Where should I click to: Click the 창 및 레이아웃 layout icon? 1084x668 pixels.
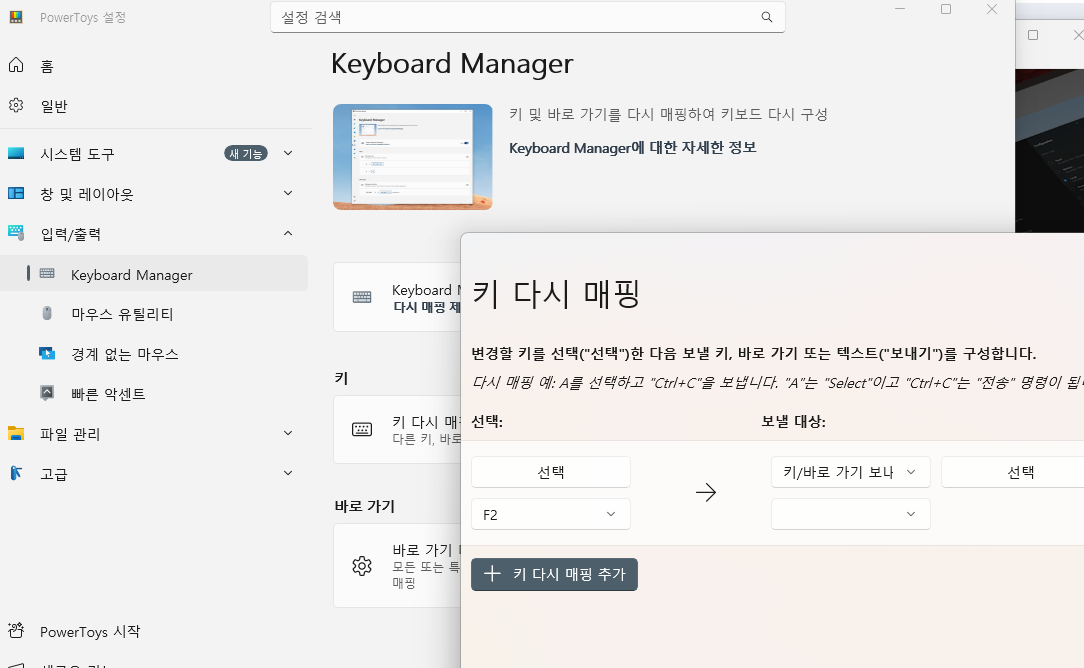tap(16, 194)
